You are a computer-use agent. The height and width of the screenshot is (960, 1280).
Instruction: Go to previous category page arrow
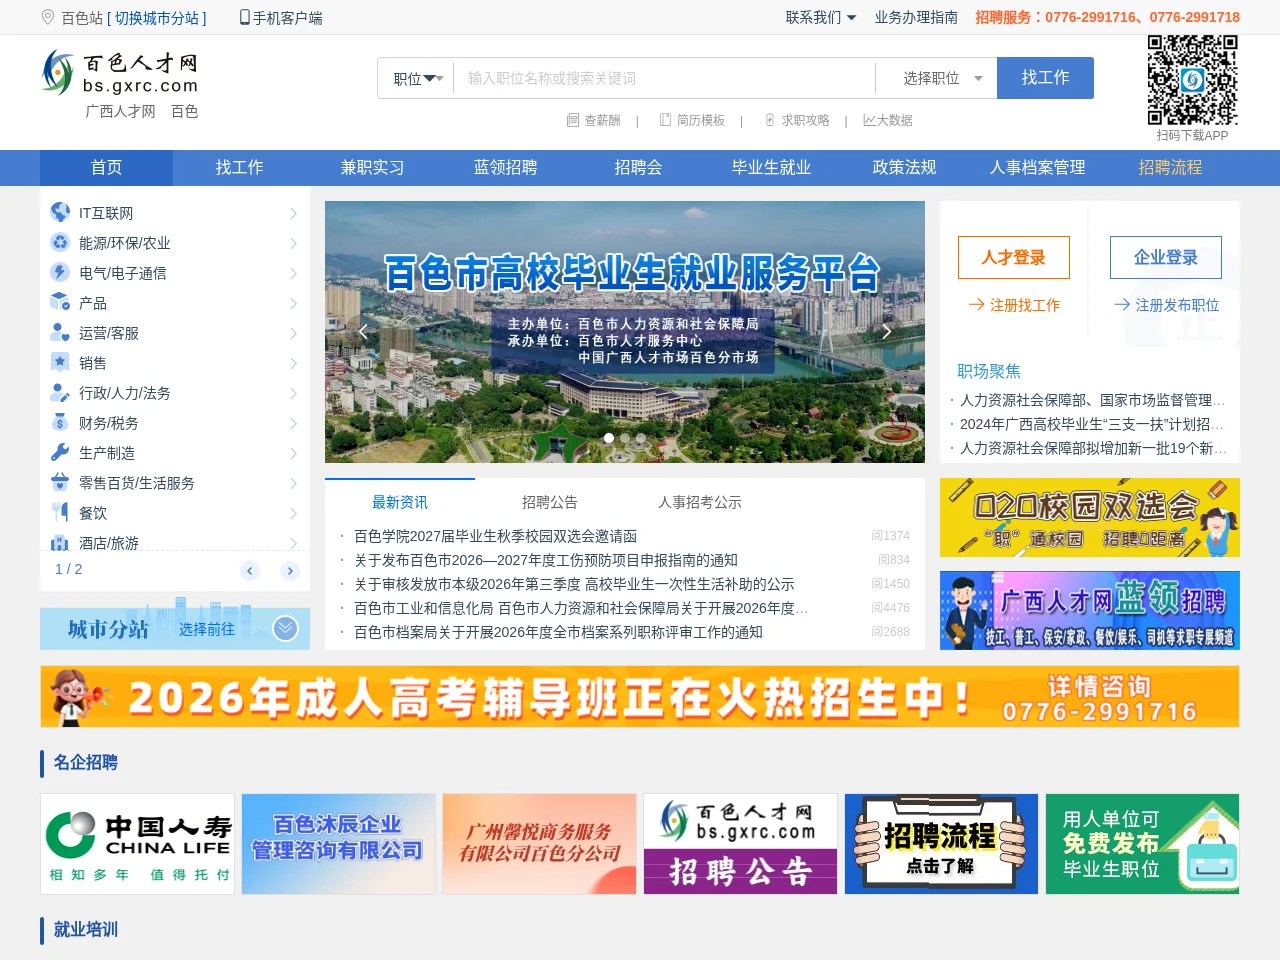click(250, 571)
